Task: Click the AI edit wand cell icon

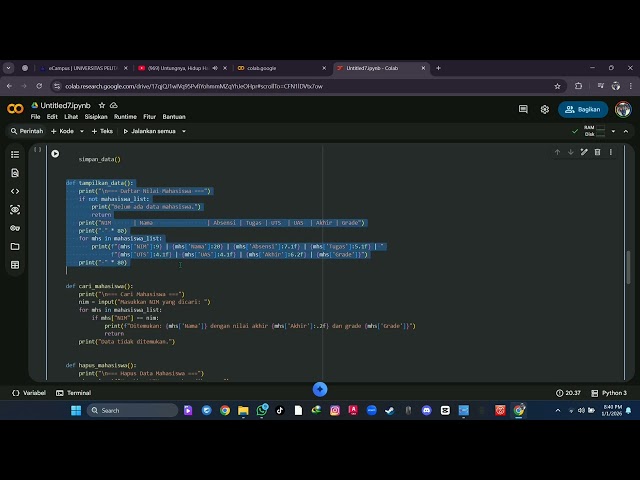Action: [x=584, y=152]
